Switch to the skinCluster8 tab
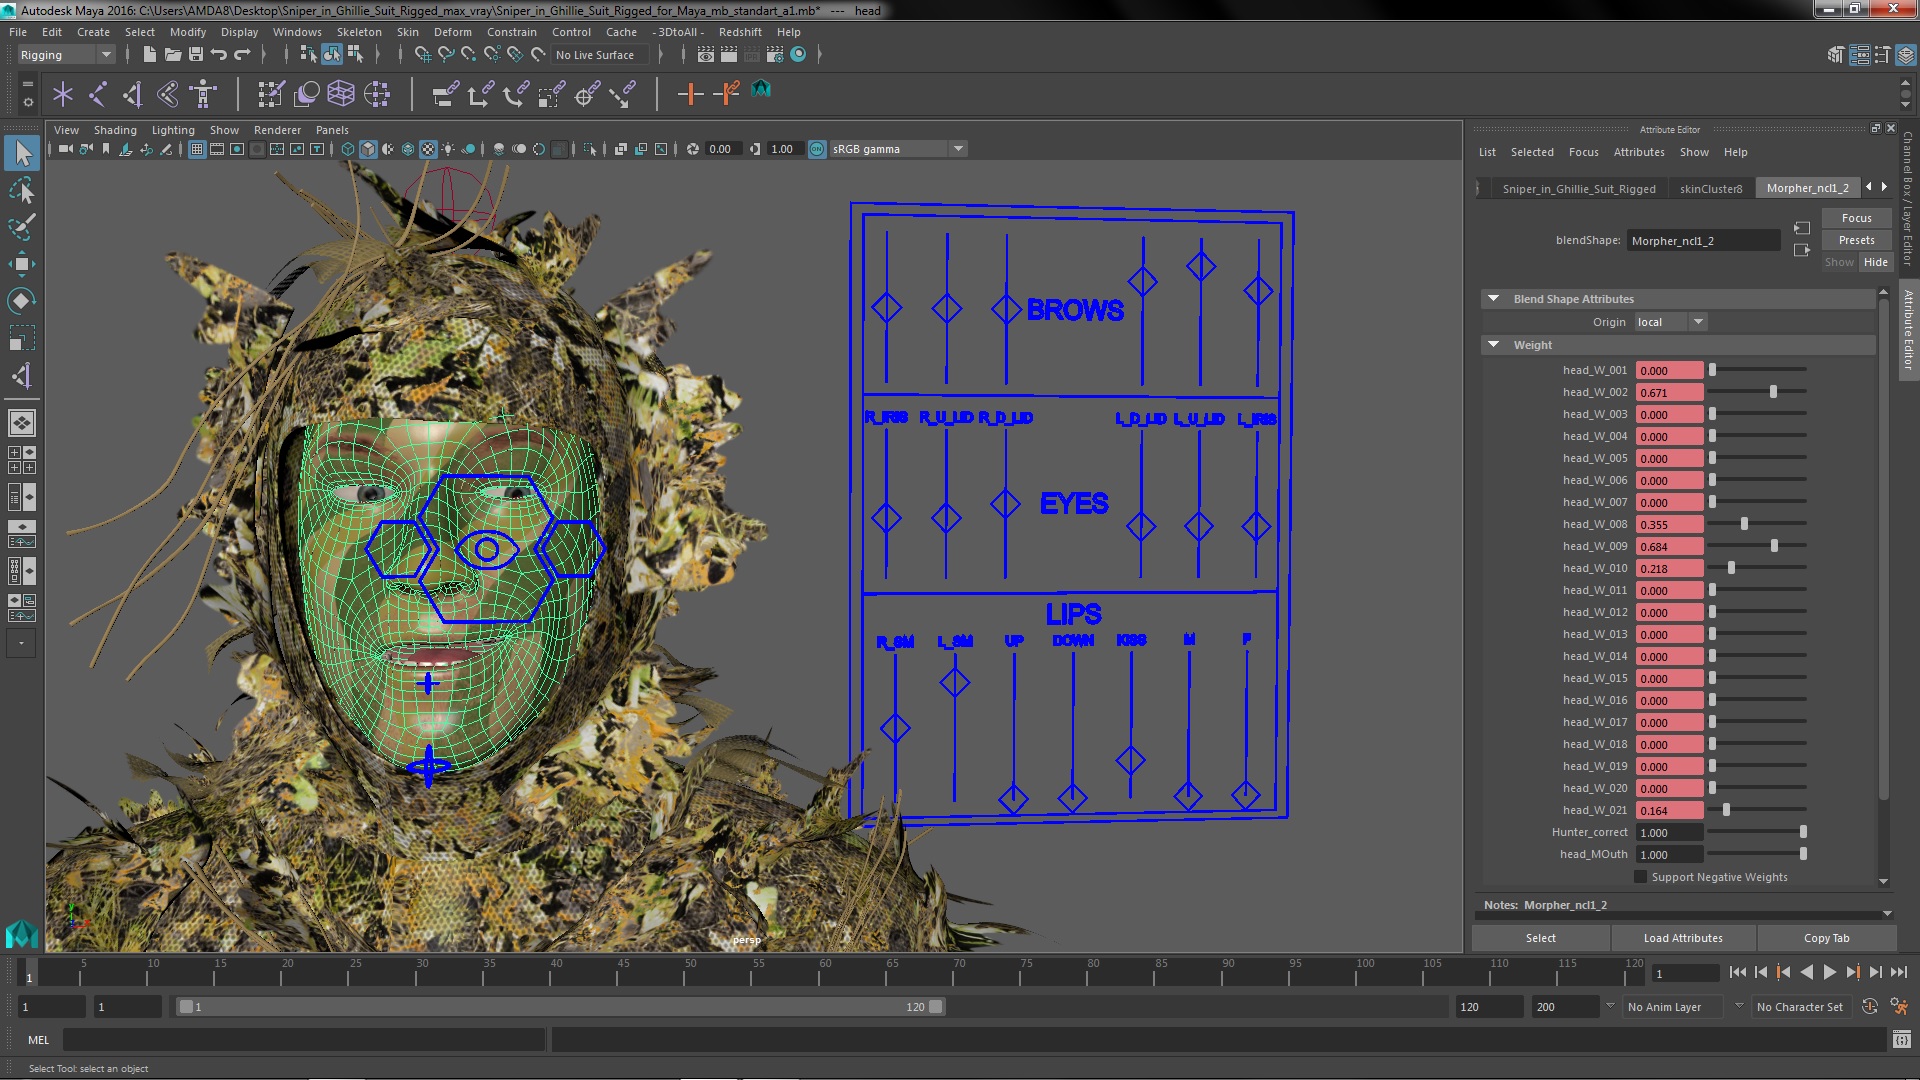 (x=1710, y=188)
